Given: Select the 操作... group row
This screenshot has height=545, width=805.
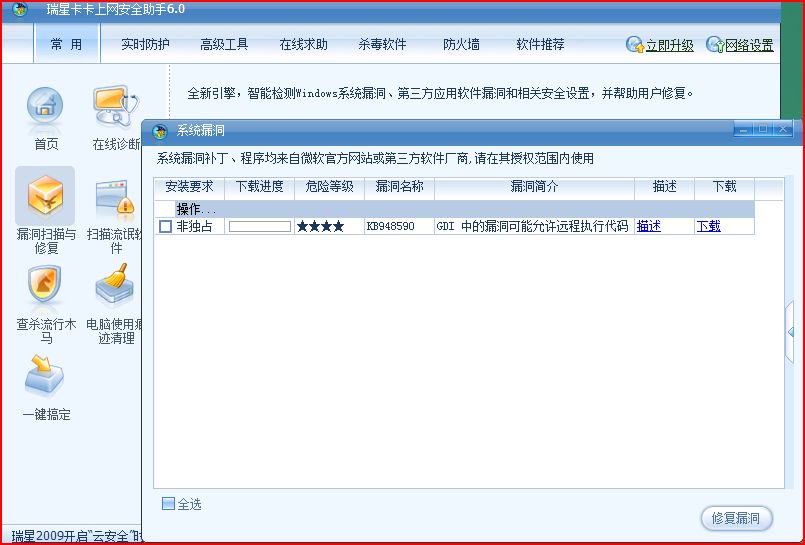Looking at the screenshot, I should (455, 209).
